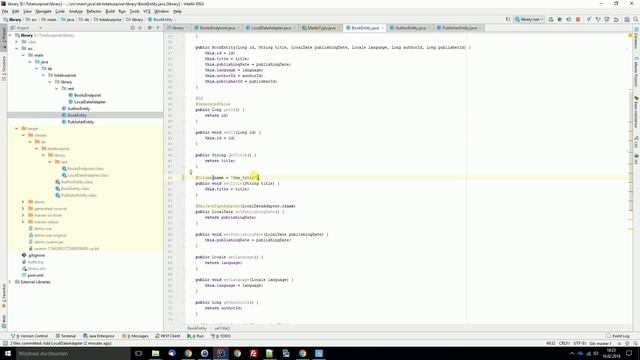
Task: Click the Rerun application icon
Action: [x=551, y=19]
